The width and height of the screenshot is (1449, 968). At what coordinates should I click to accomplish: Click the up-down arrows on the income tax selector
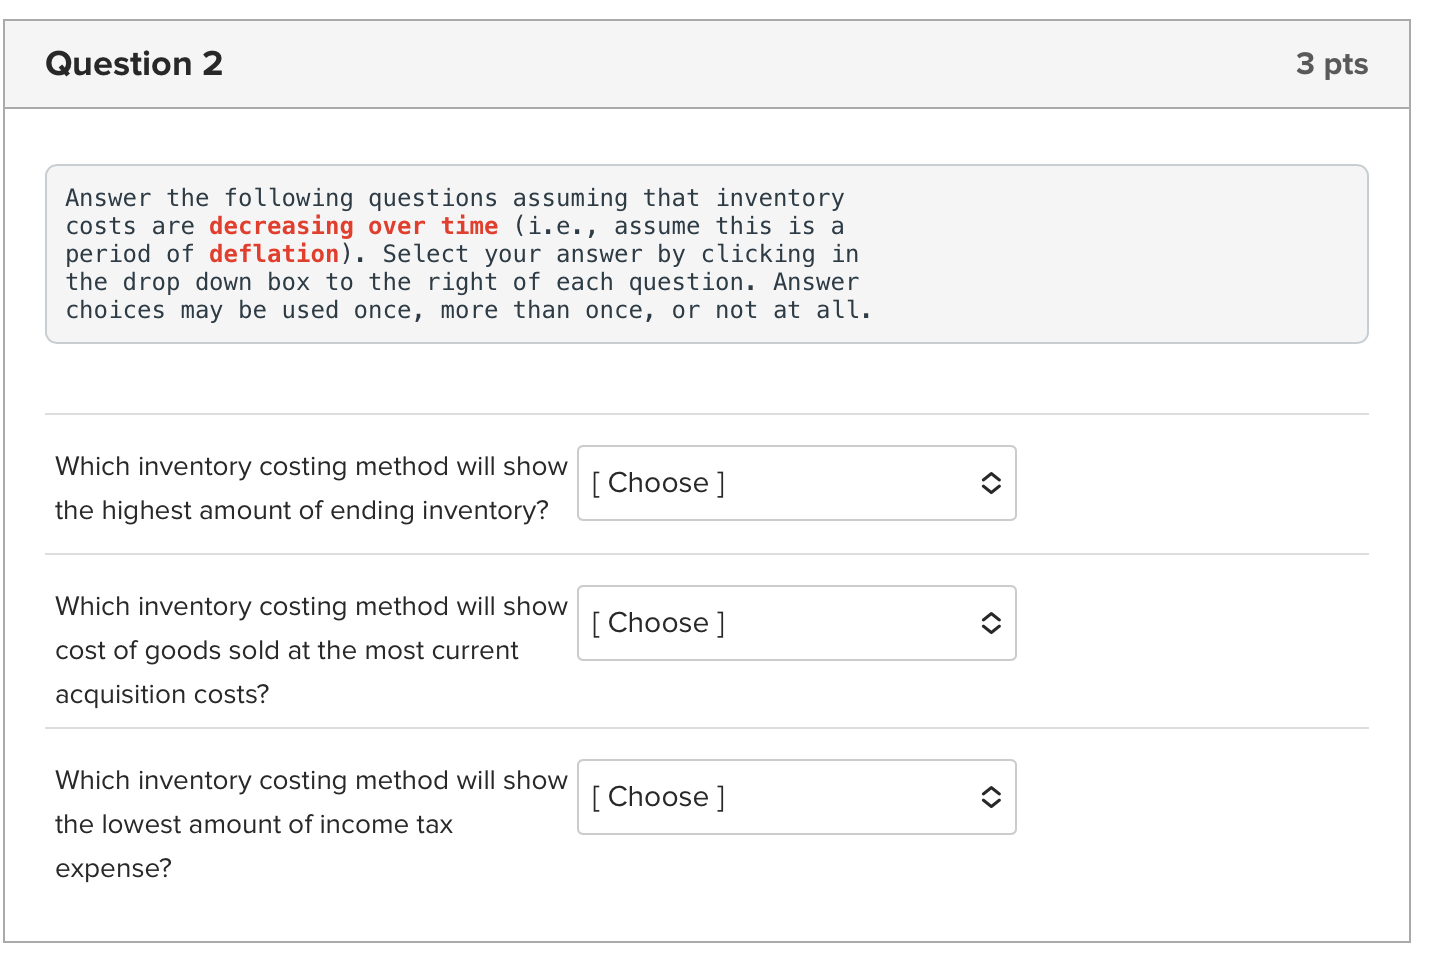(x=990, y=797)
